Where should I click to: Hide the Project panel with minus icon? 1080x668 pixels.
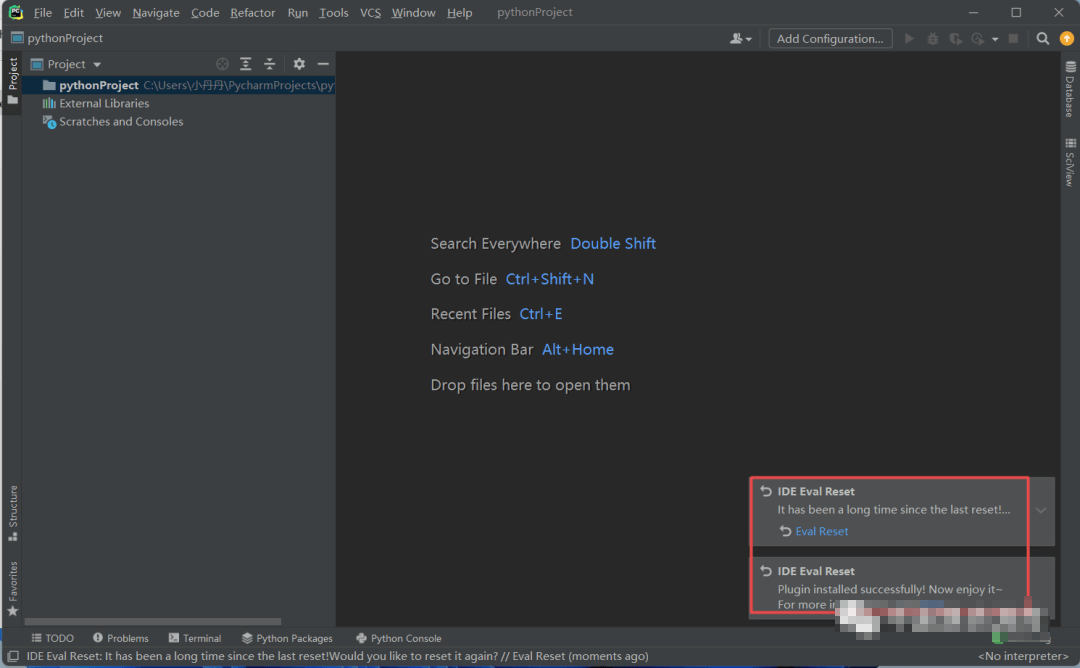click(x=323, y=64)
